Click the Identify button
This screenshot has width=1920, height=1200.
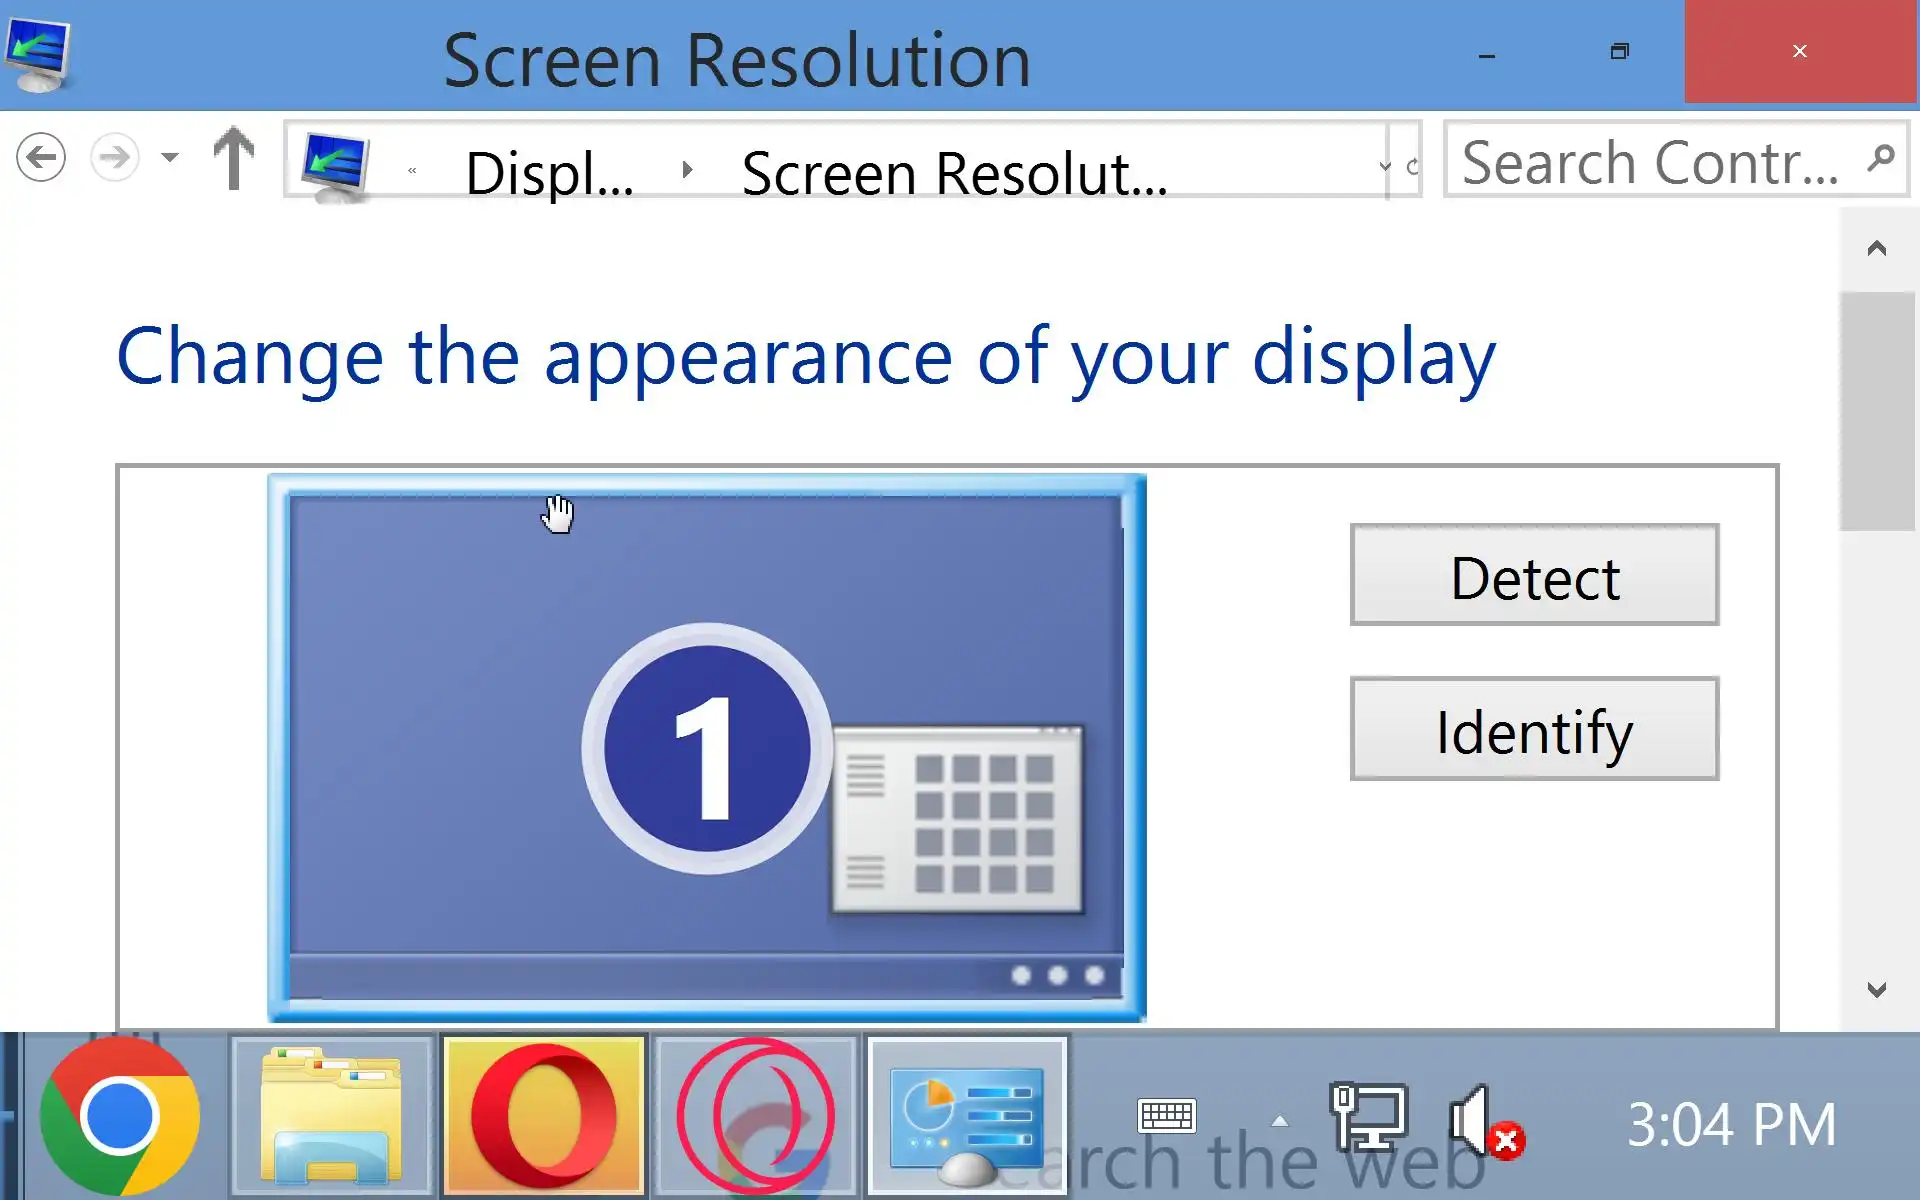click(x=1533, y=729)
